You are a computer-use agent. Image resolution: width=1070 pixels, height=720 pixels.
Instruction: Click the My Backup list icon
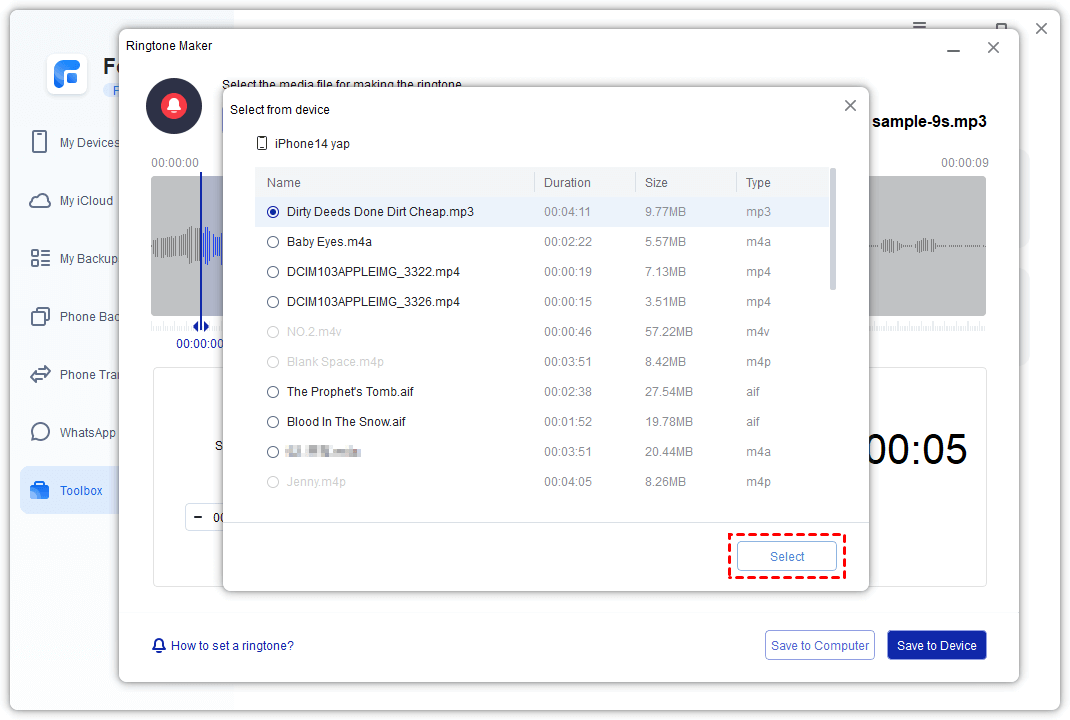click(40, 258)
